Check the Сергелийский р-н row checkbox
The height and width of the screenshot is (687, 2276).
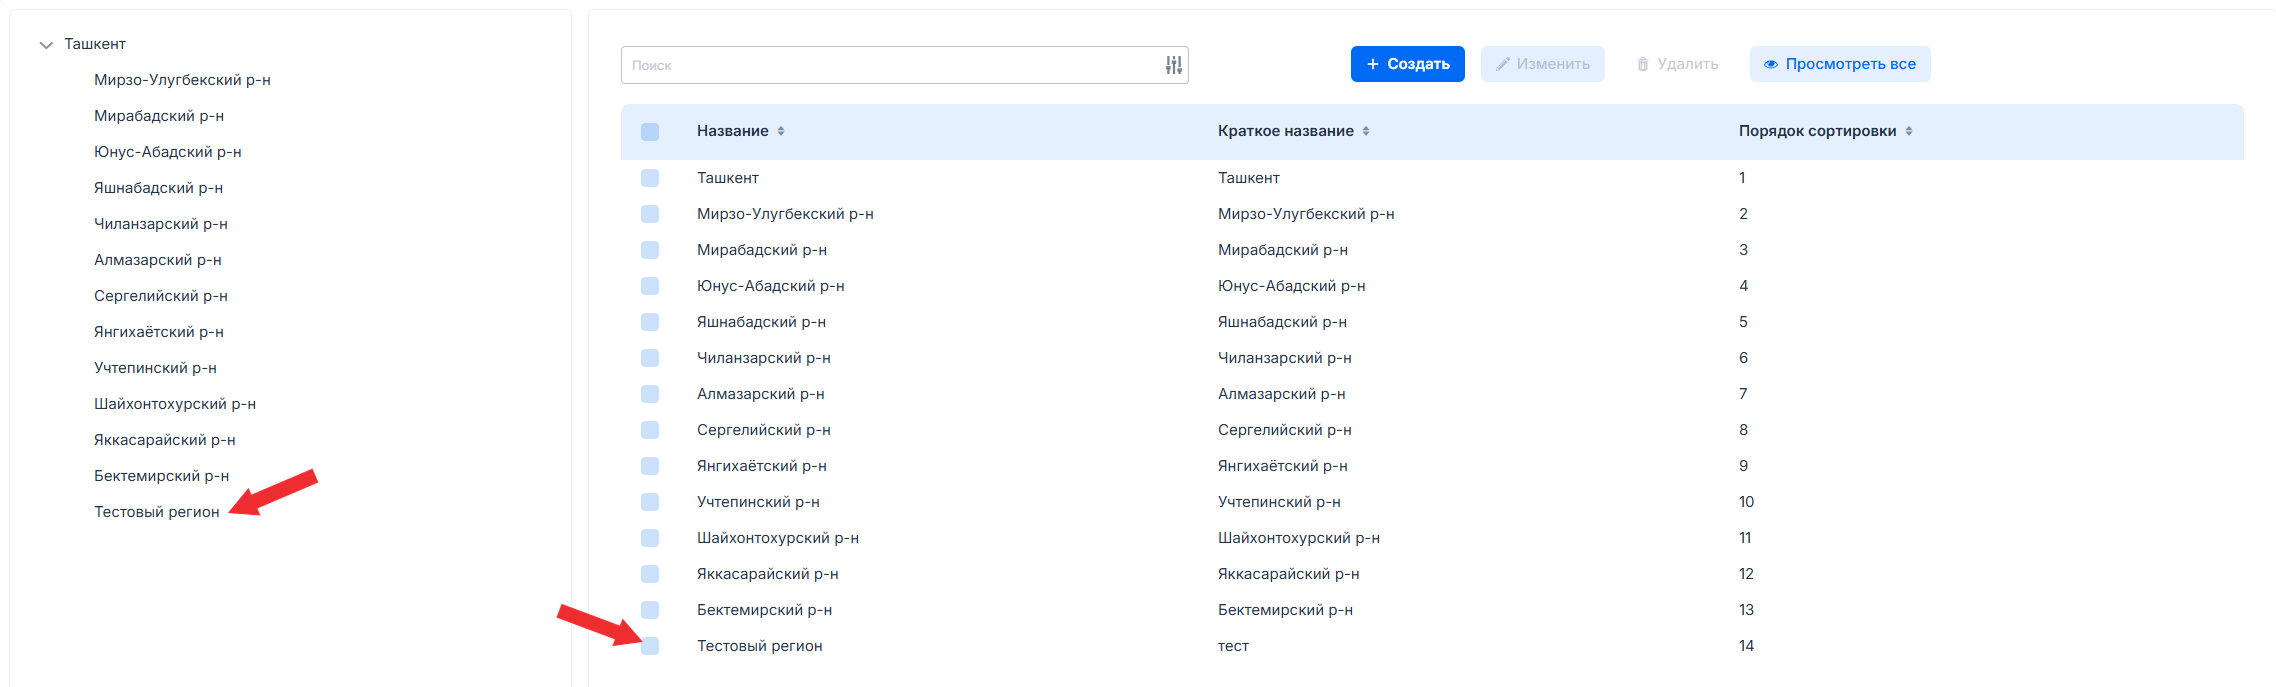tap(650, 430)
